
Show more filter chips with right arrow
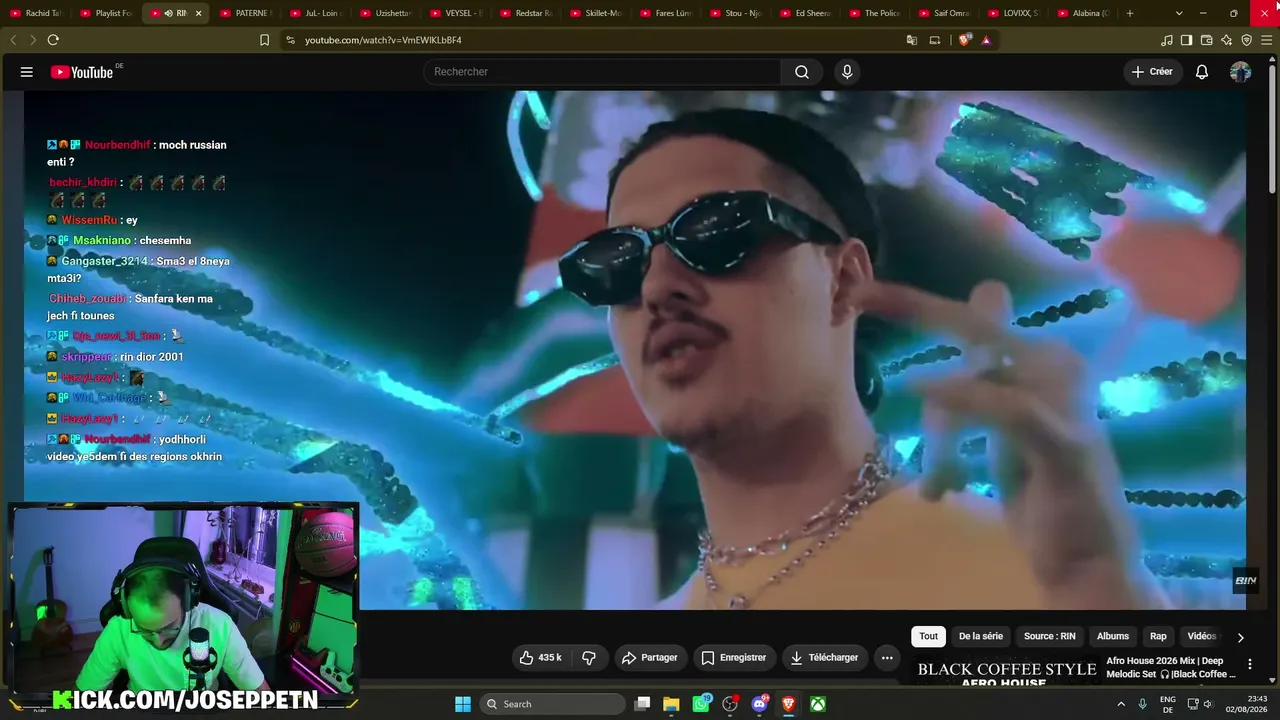coord(1240,637)
